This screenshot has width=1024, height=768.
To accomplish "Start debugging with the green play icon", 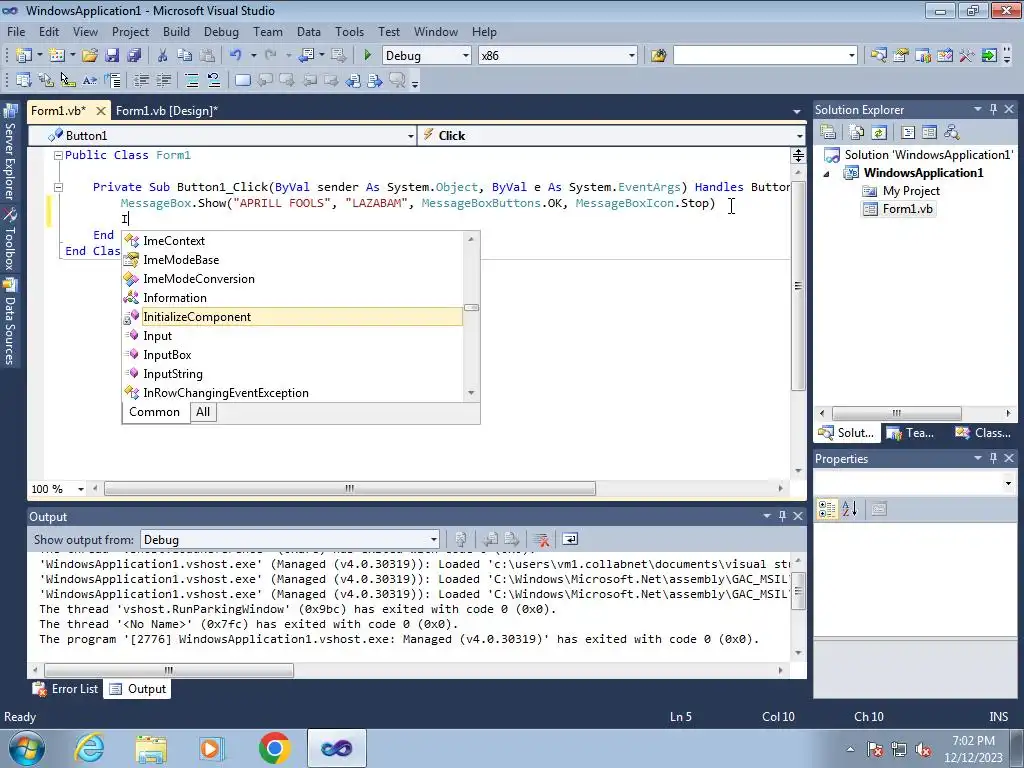I will tap(368, 56).
